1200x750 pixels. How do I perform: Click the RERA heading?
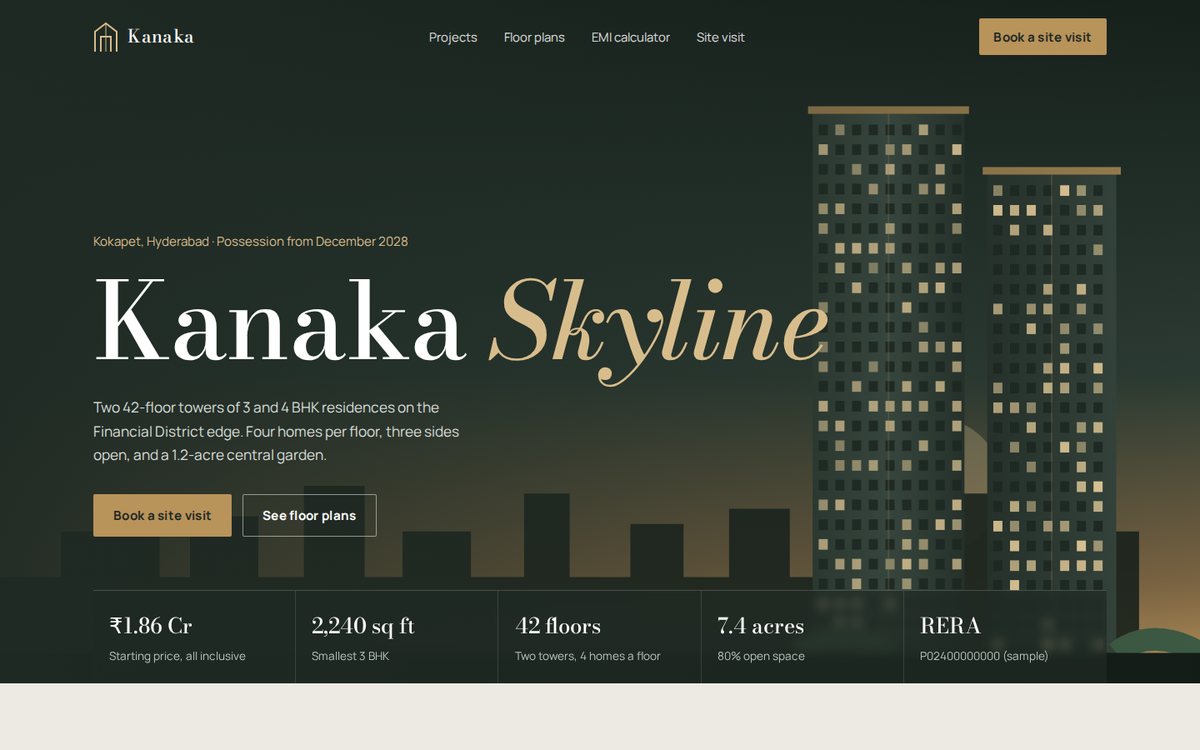[x=950, y=626]
